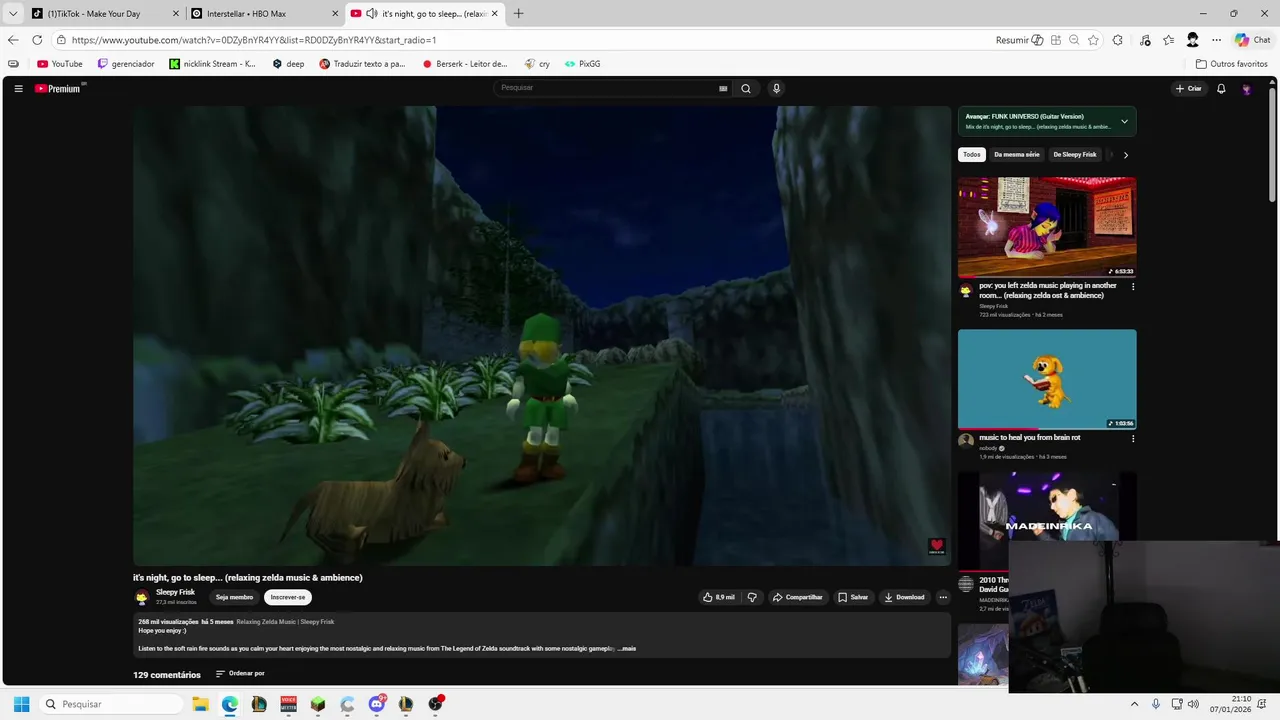Open YouTube notifications bell
This screenshot has width=1280, height=720.
coord(1221,88)
